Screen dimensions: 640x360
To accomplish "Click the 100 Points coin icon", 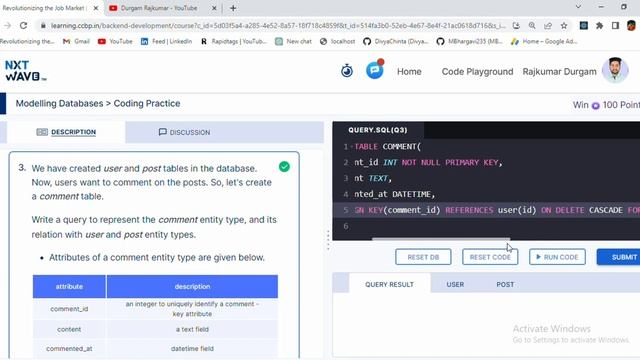I will click(x=596, y=106).
